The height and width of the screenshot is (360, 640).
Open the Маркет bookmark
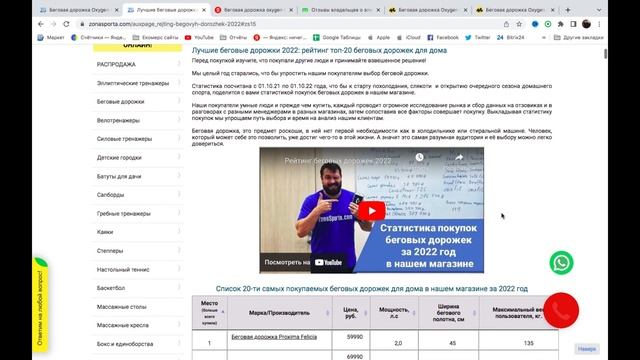[x=51, y=38]
